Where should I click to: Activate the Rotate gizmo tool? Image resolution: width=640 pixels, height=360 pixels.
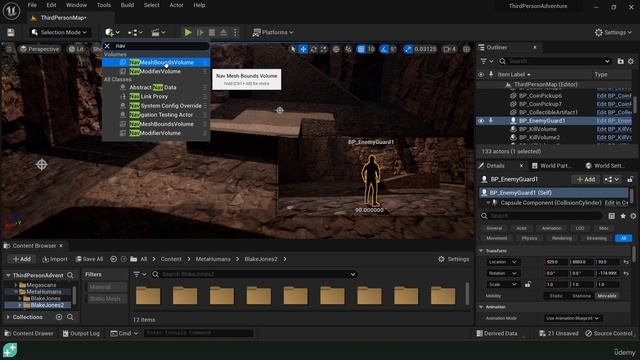point(313,49)
